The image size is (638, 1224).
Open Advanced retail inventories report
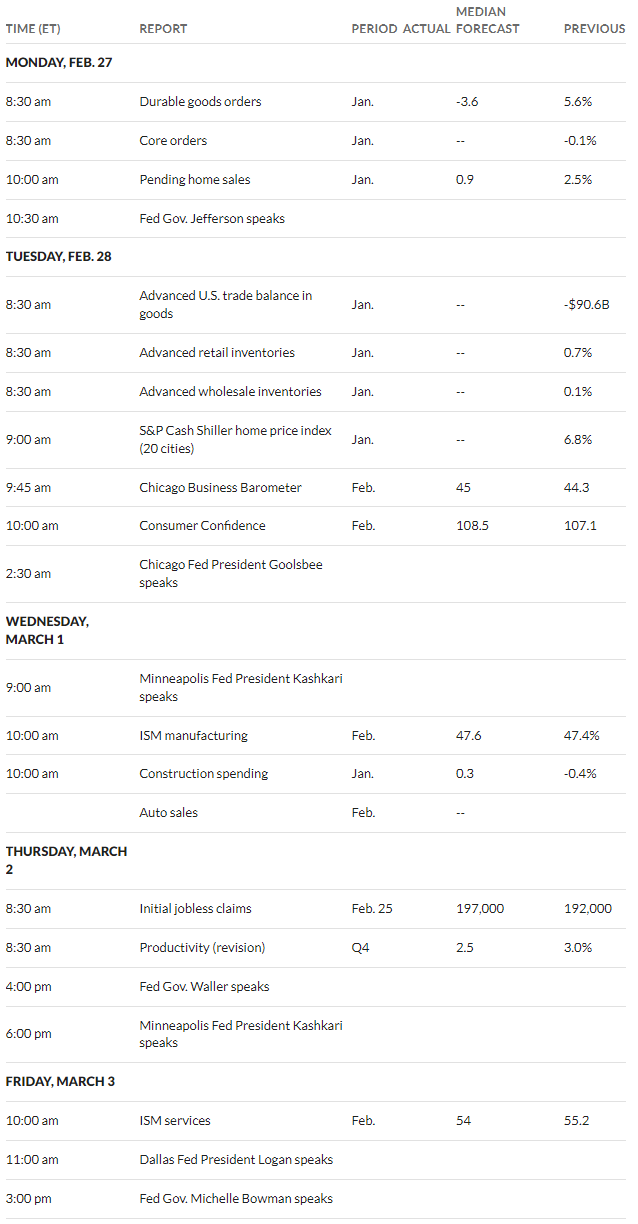pyautogui.click(x=217, y=353)
